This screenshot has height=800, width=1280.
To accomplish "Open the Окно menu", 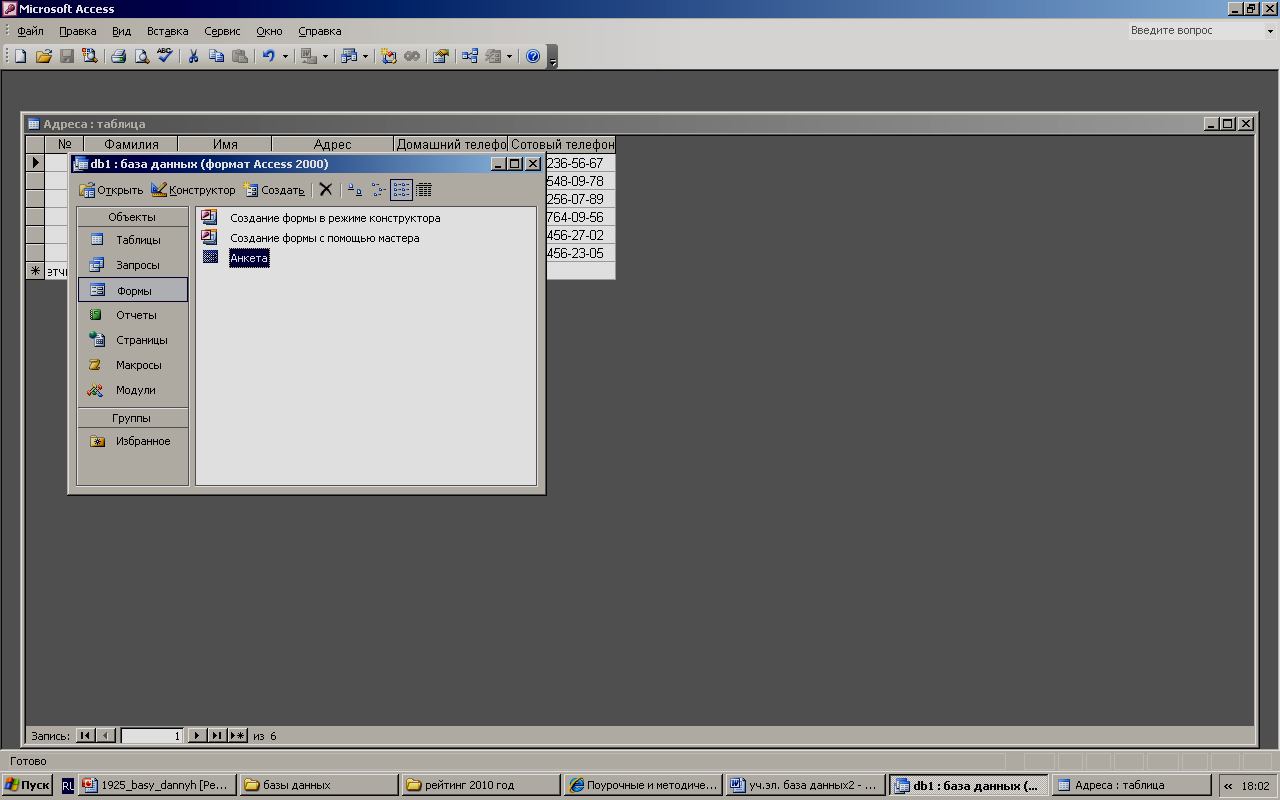I will tap(269, 31).
